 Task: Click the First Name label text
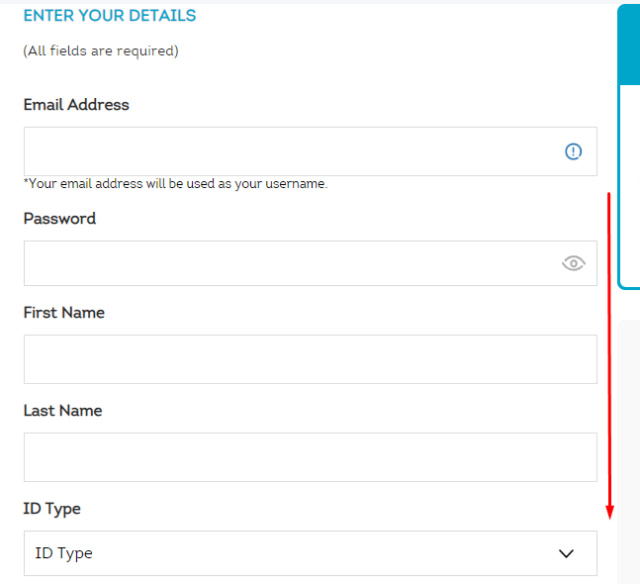tap(64, 313)
